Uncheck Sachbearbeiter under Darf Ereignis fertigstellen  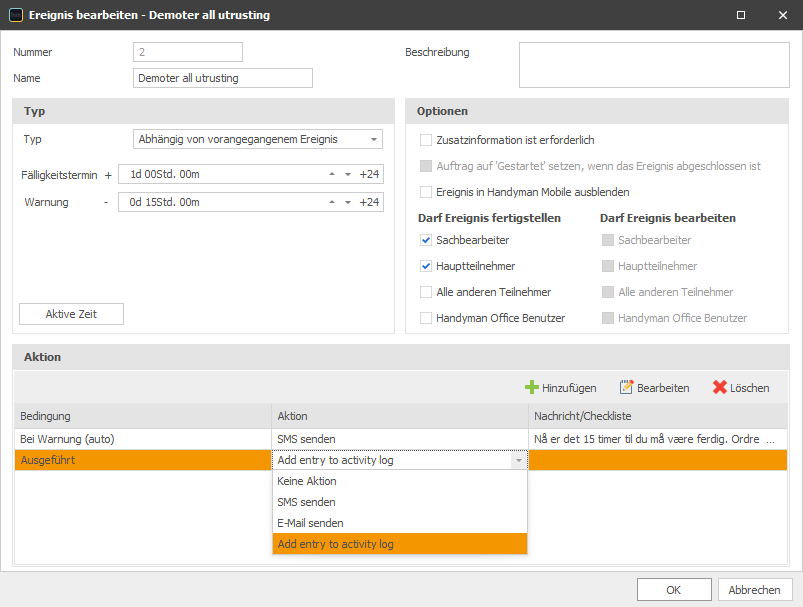(x=427, y=240)
